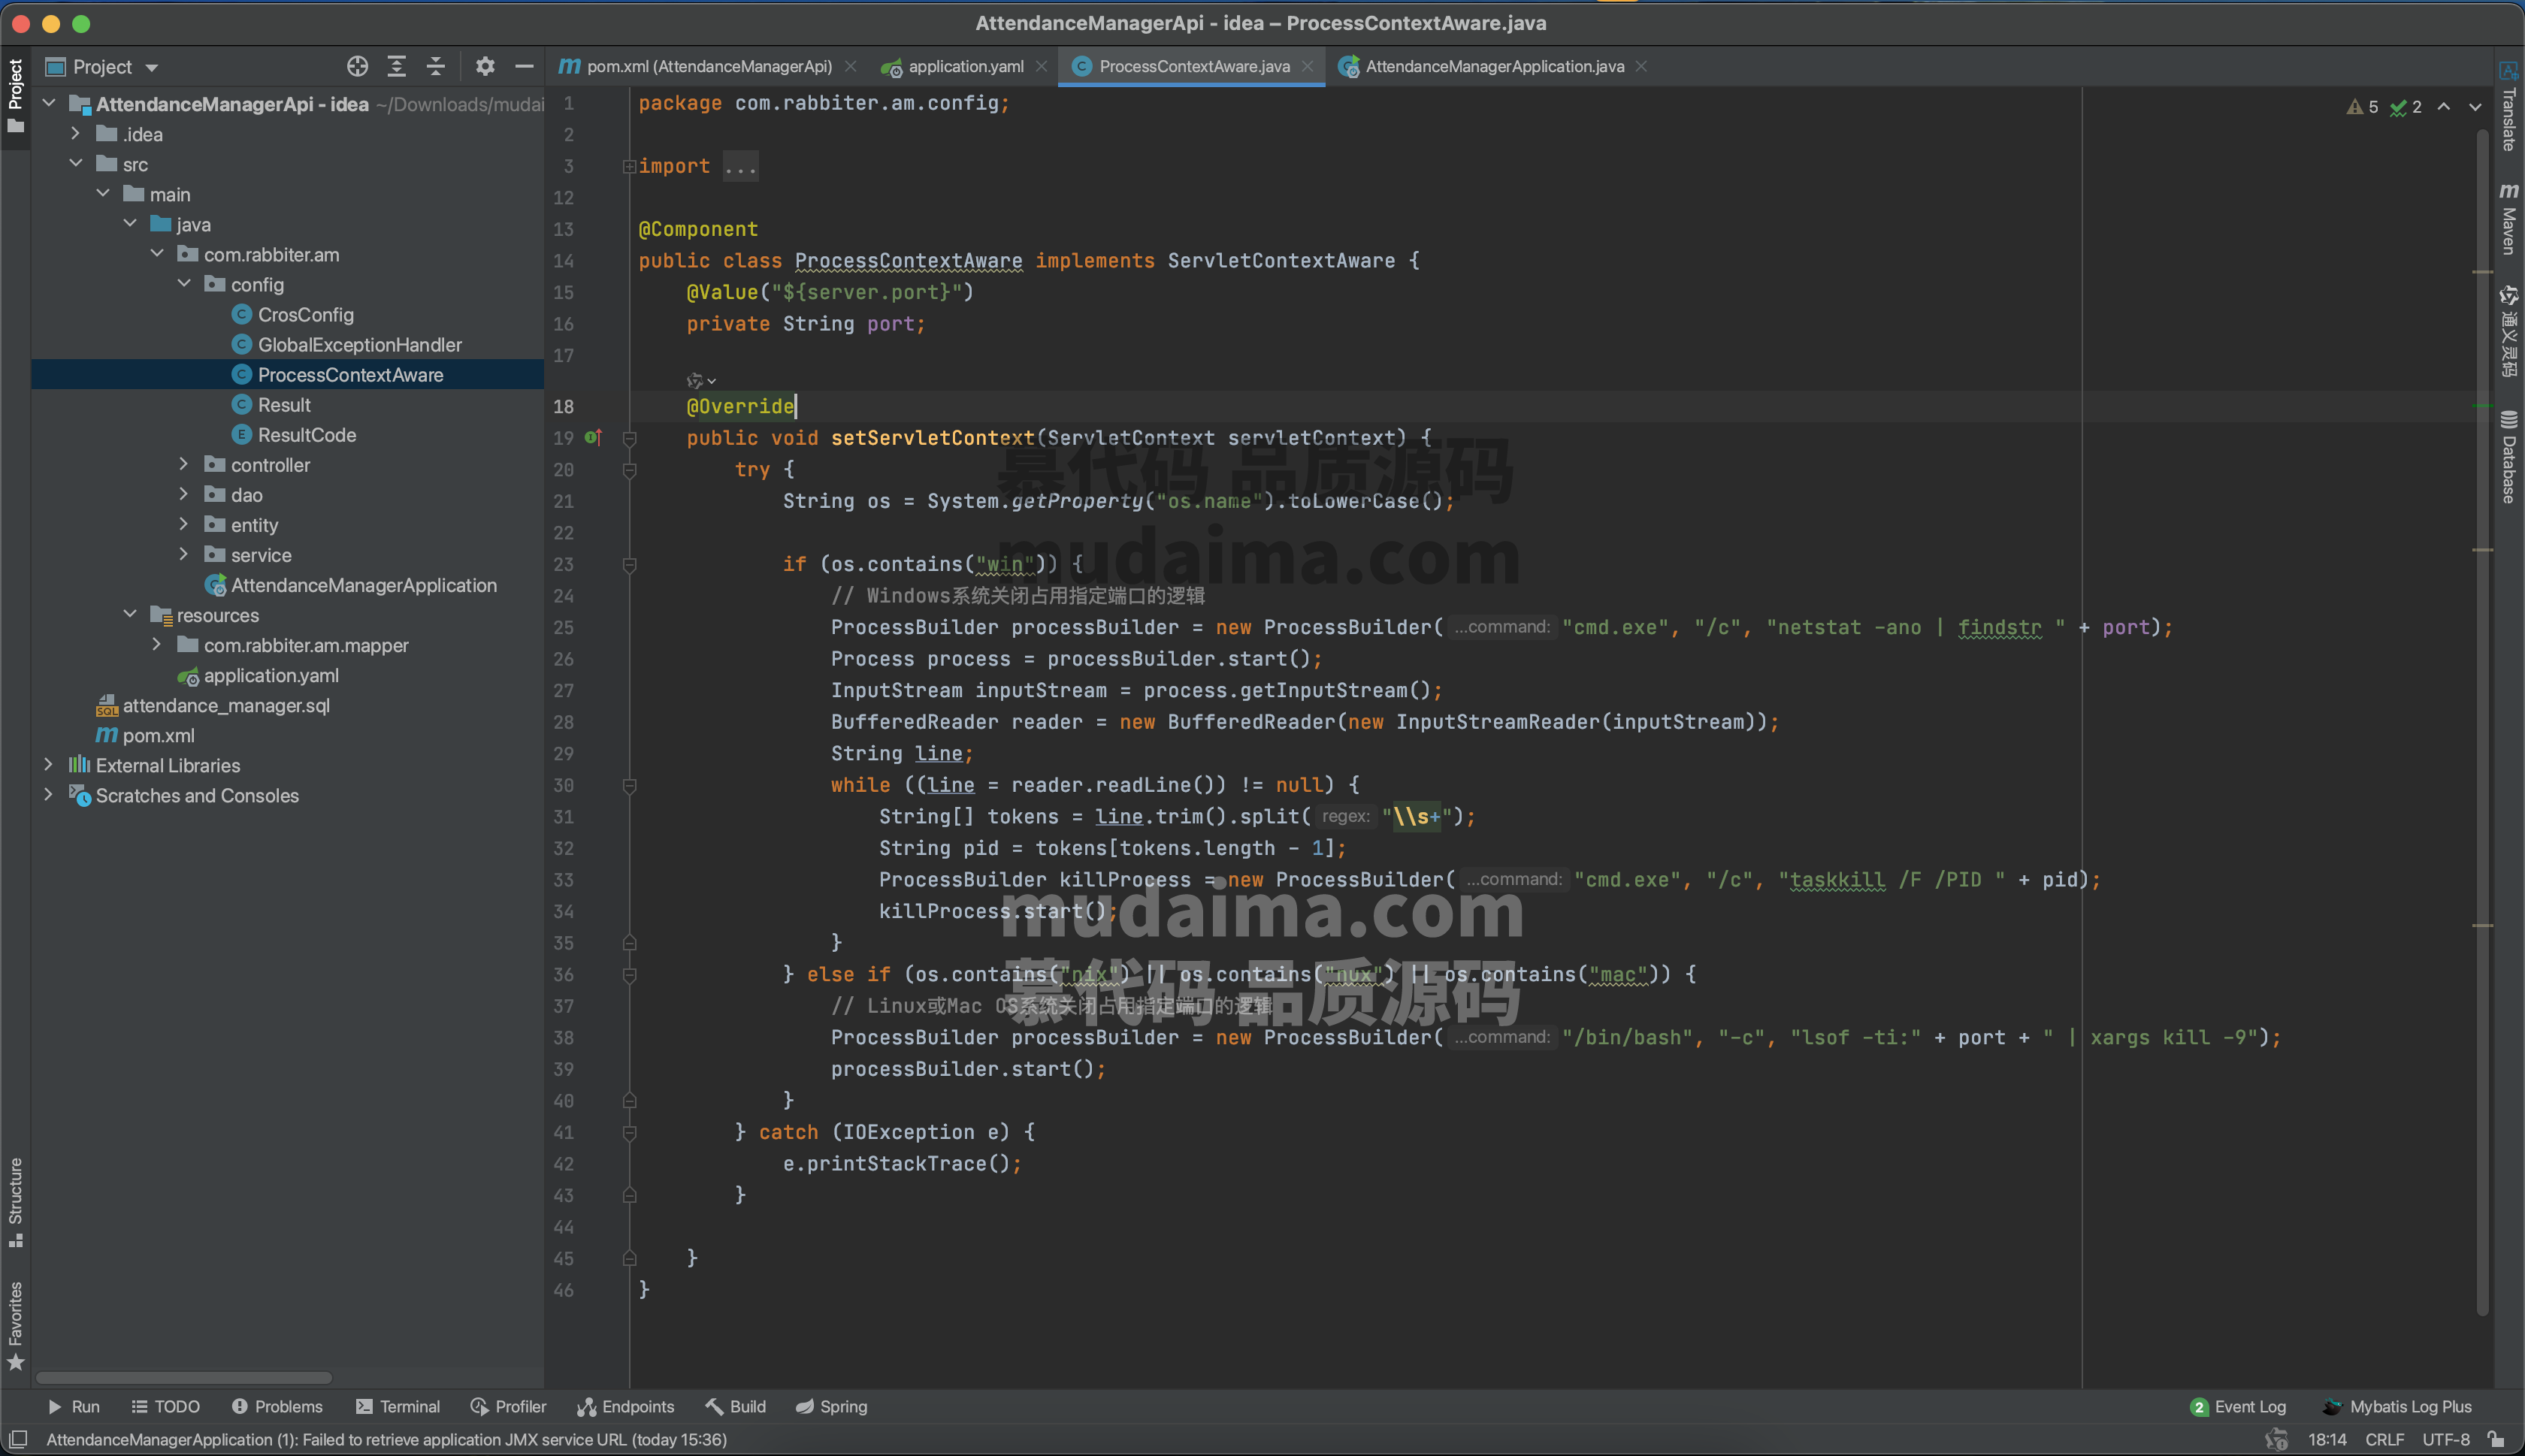Viewport: 2525px width, 1456px height.
Task: Open the Problems tool window
Action: [277, 1407]
